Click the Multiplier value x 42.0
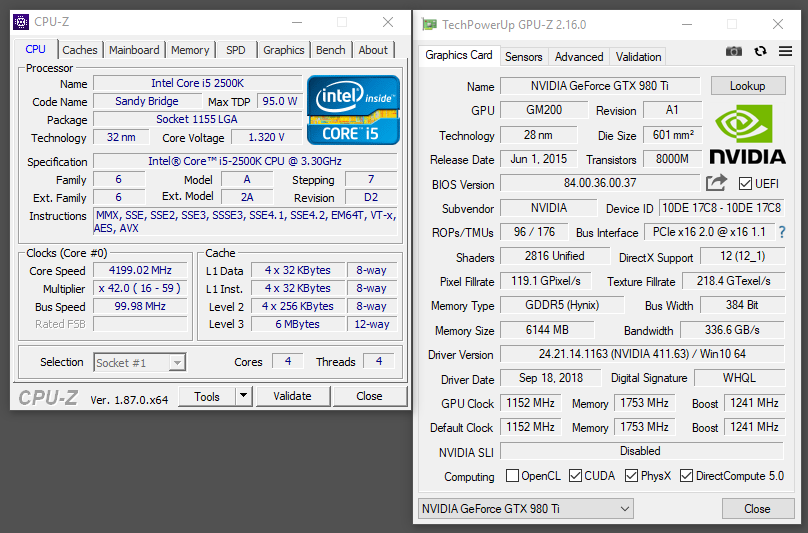 coord(140,288)
